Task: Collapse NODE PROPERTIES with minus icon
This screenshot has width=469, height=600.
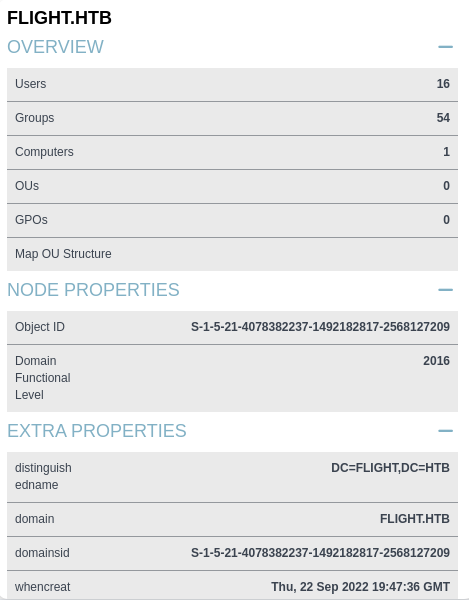Action: tap(445, 290)
